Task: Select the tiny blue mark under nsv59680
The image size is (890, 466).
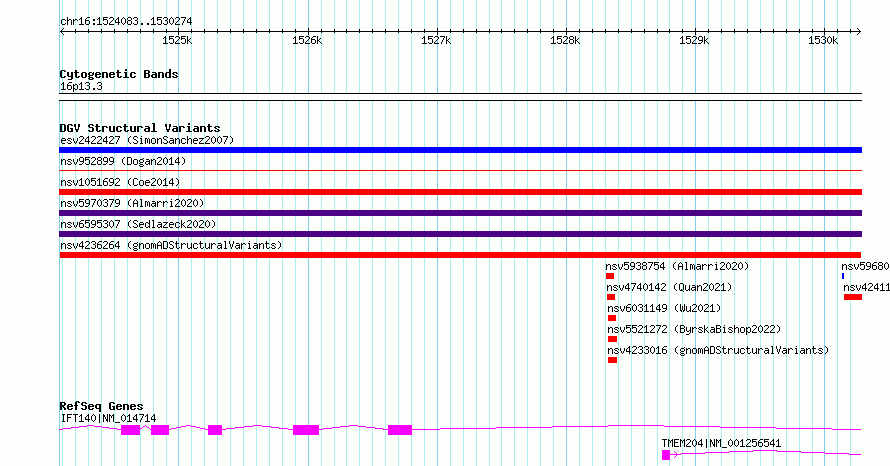Action: pos(843,276)
